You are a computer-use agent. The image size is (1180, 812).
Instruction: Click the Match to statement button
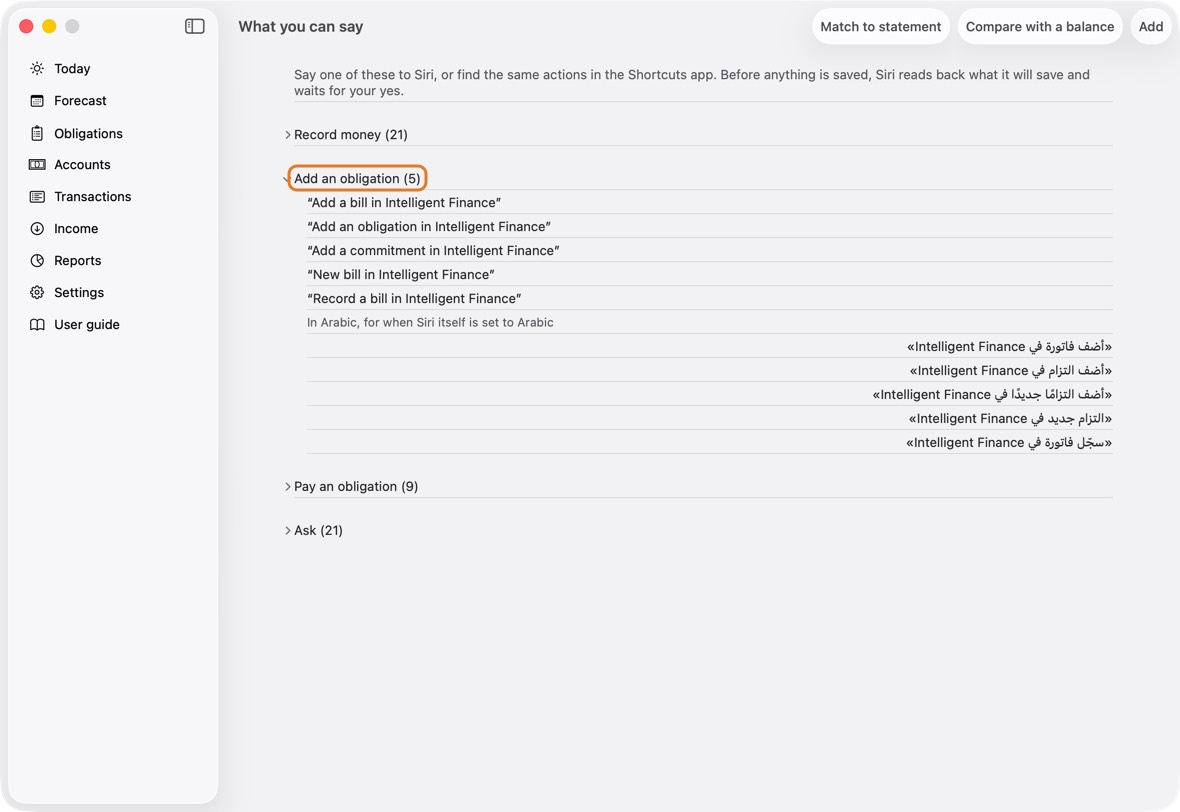click(x=880, y=26)
